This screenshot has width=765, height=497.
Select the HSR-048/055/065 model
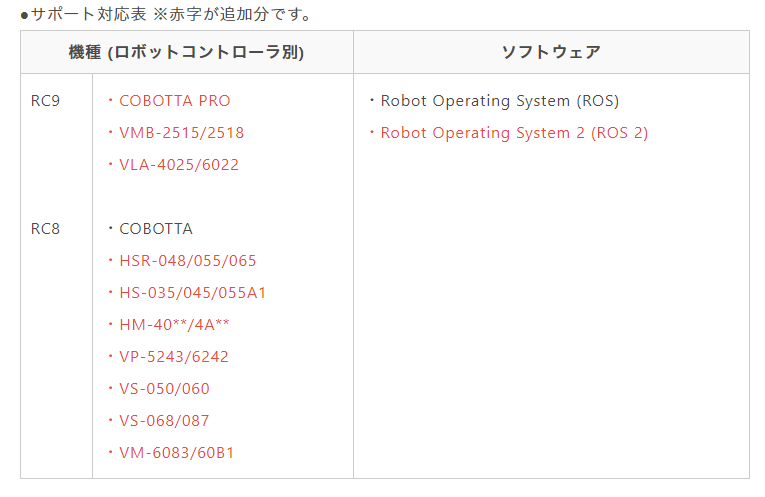[187, 261]
